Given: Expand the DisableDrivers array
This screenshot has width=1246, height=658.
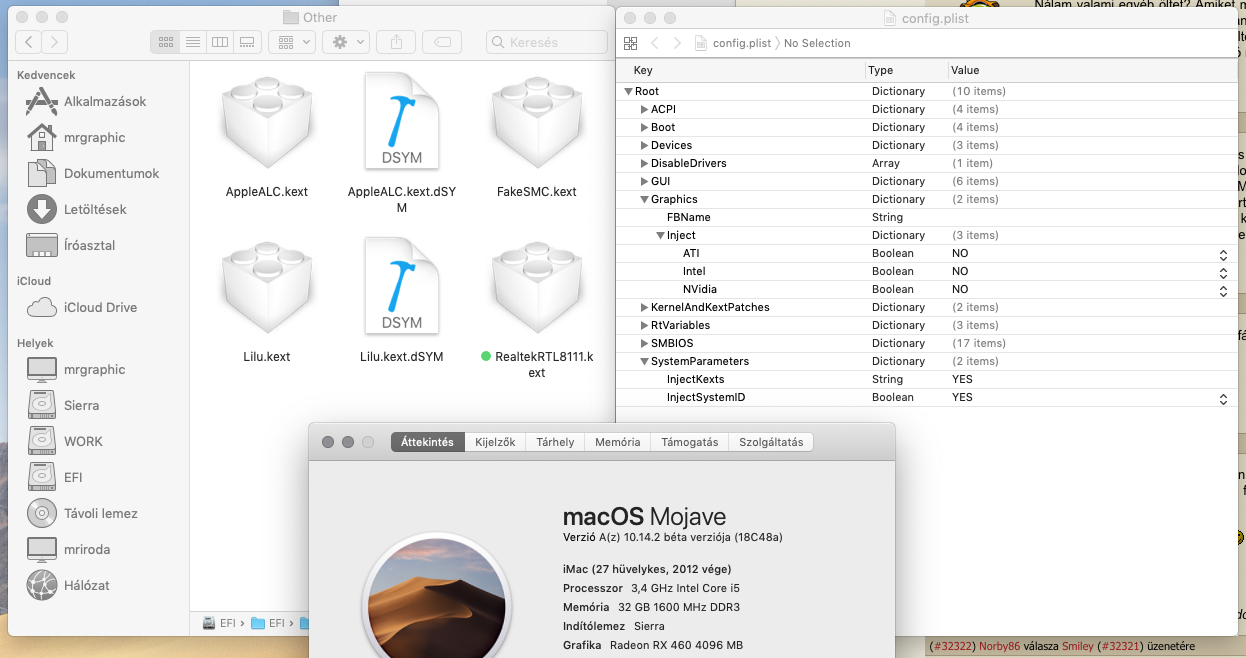Looking at the screenshot, I should coord(644,163).
